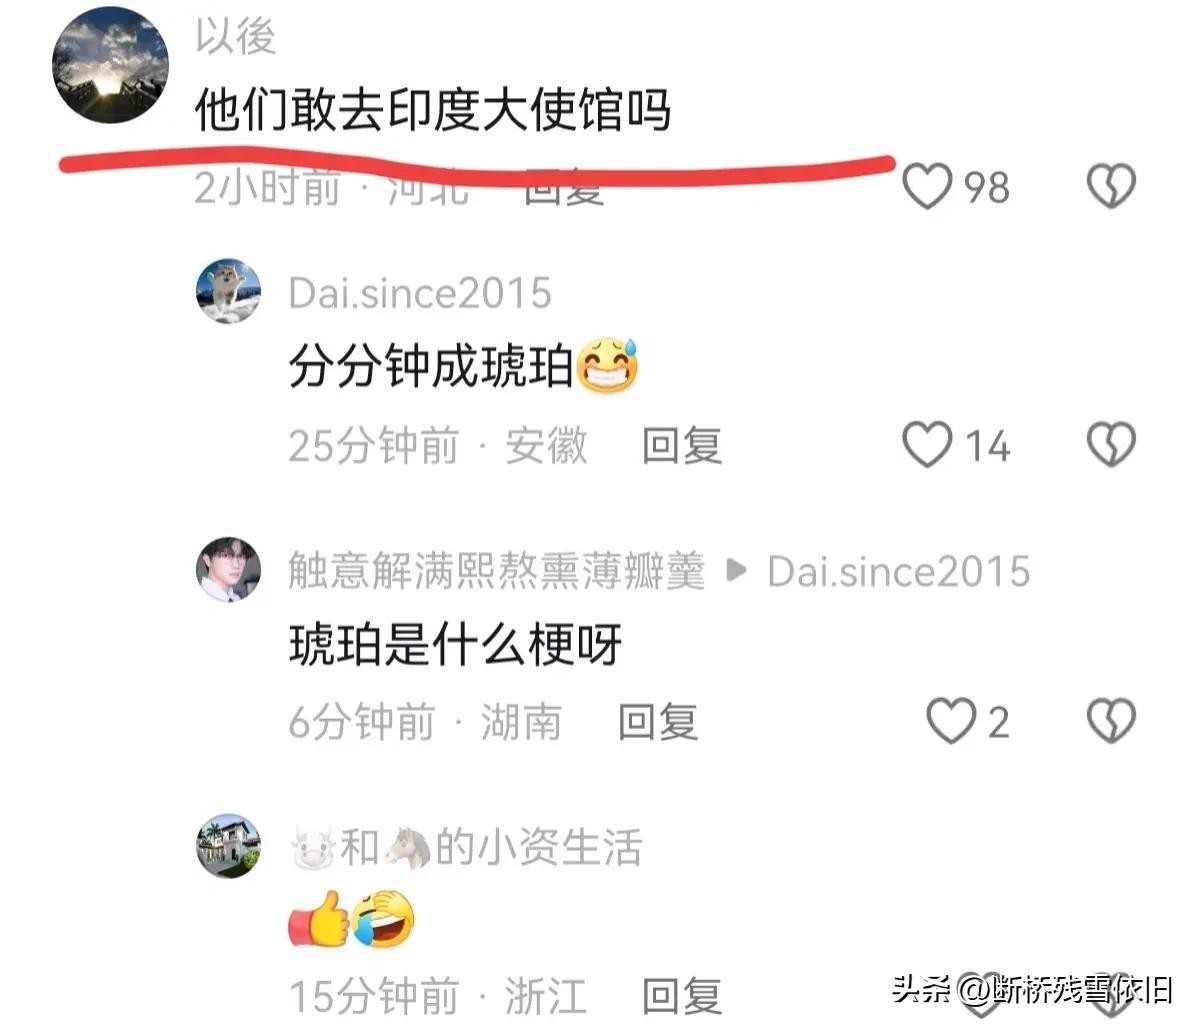Dislike the comment from 湖南 user

(x=1111, y=721)
